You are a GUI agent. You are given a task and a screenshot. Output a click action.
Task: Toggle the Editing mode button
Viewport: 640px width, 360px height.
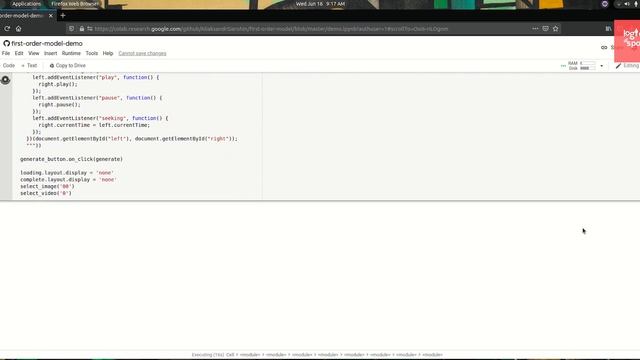click(627, 66)
